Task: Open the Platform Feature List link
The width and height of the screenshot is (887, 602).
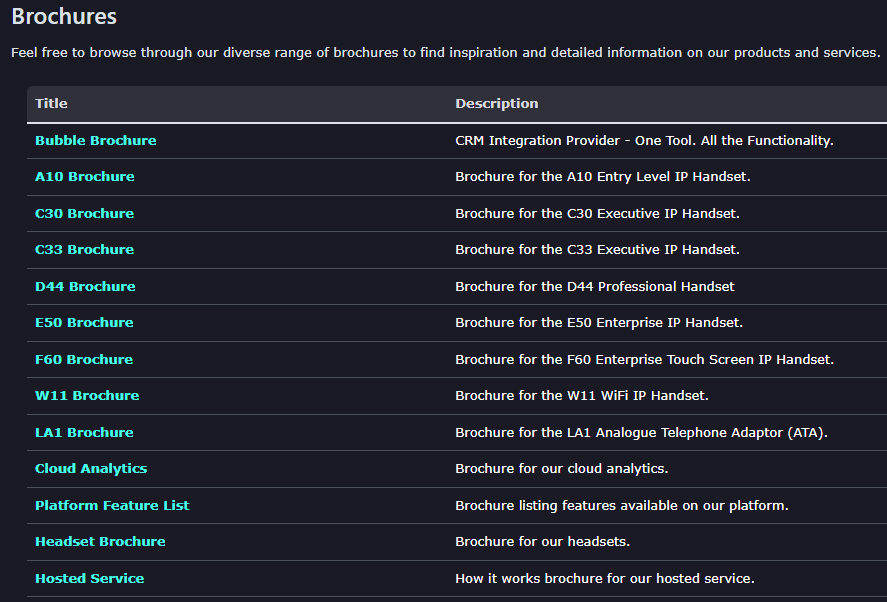Action: click(x=112, y=505)
